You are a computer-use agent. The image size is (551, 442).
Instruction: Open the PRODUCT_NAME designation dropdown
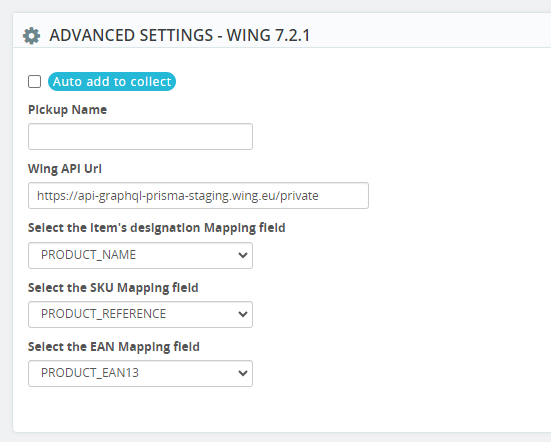[140, 255]
